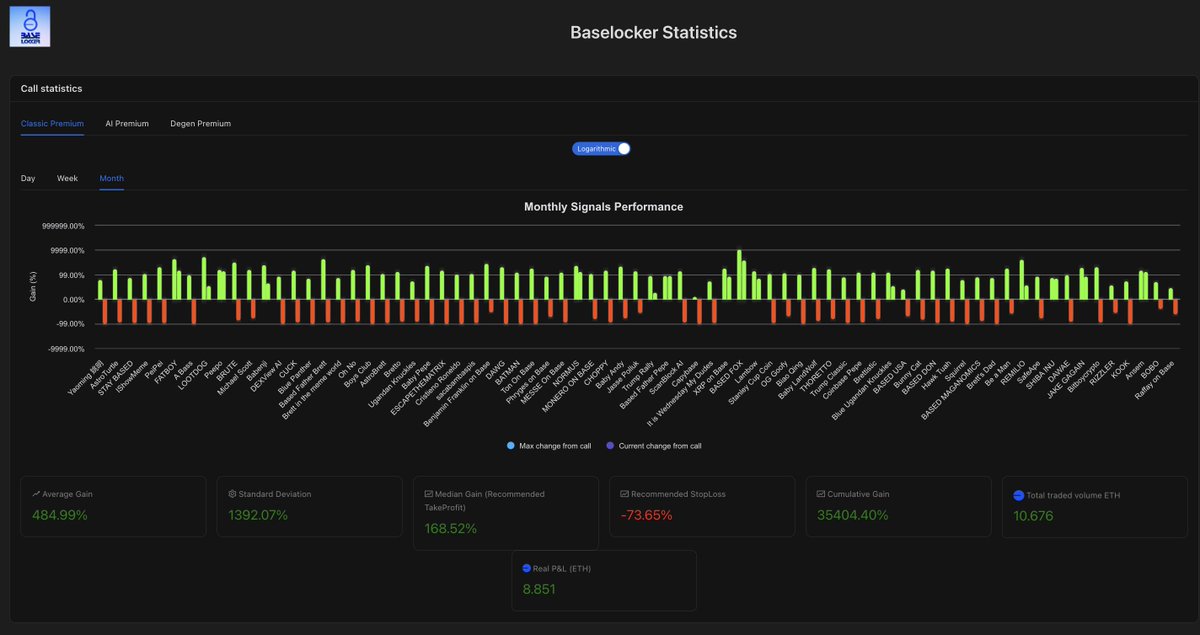Click the 'Baselocker Statistics' page title

pyautogui.click(x=653, y=32)
